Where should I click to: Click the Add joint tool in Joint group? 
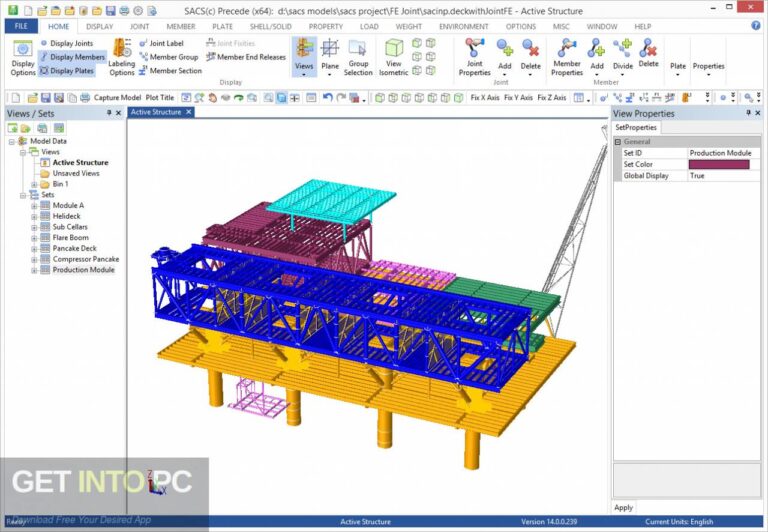coord(504,58)
